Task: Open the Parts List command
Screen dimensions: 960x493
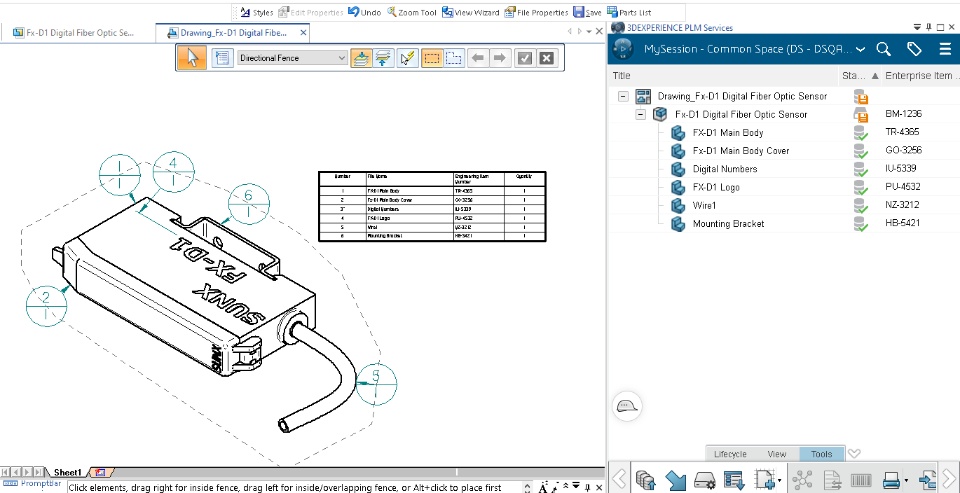Action: click(x=629, y=12)
